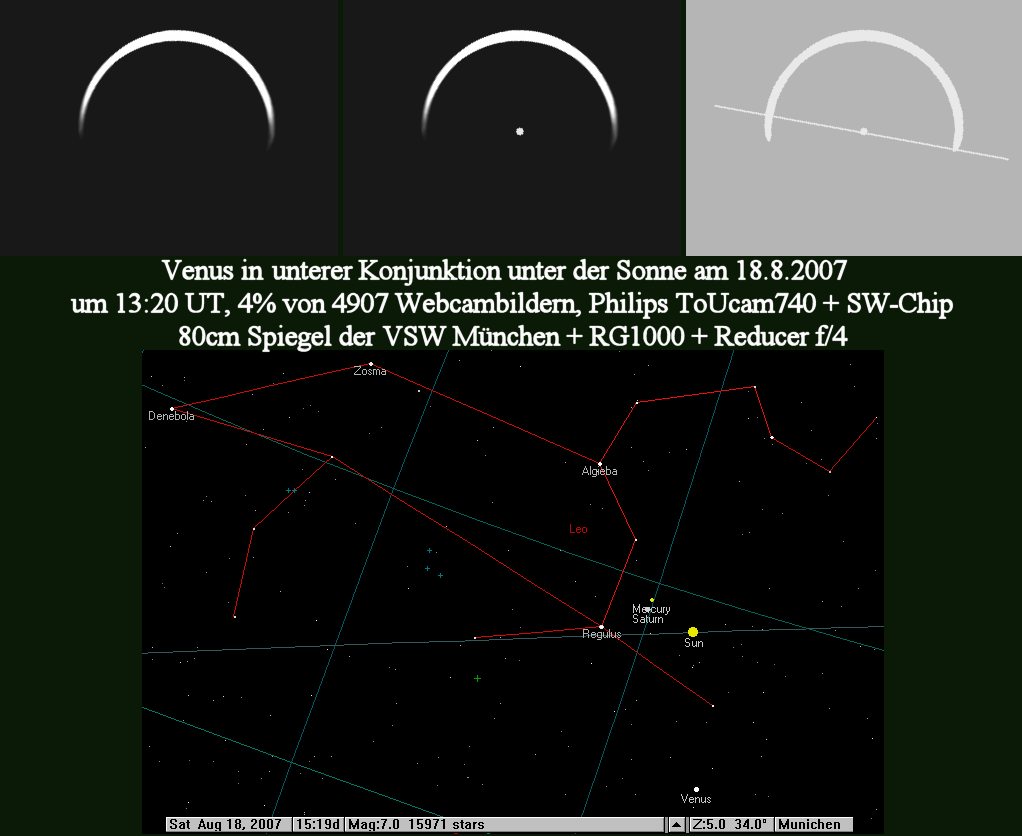Click the time field 15:19d
The image size is (1022, 836).
(317, 825)
